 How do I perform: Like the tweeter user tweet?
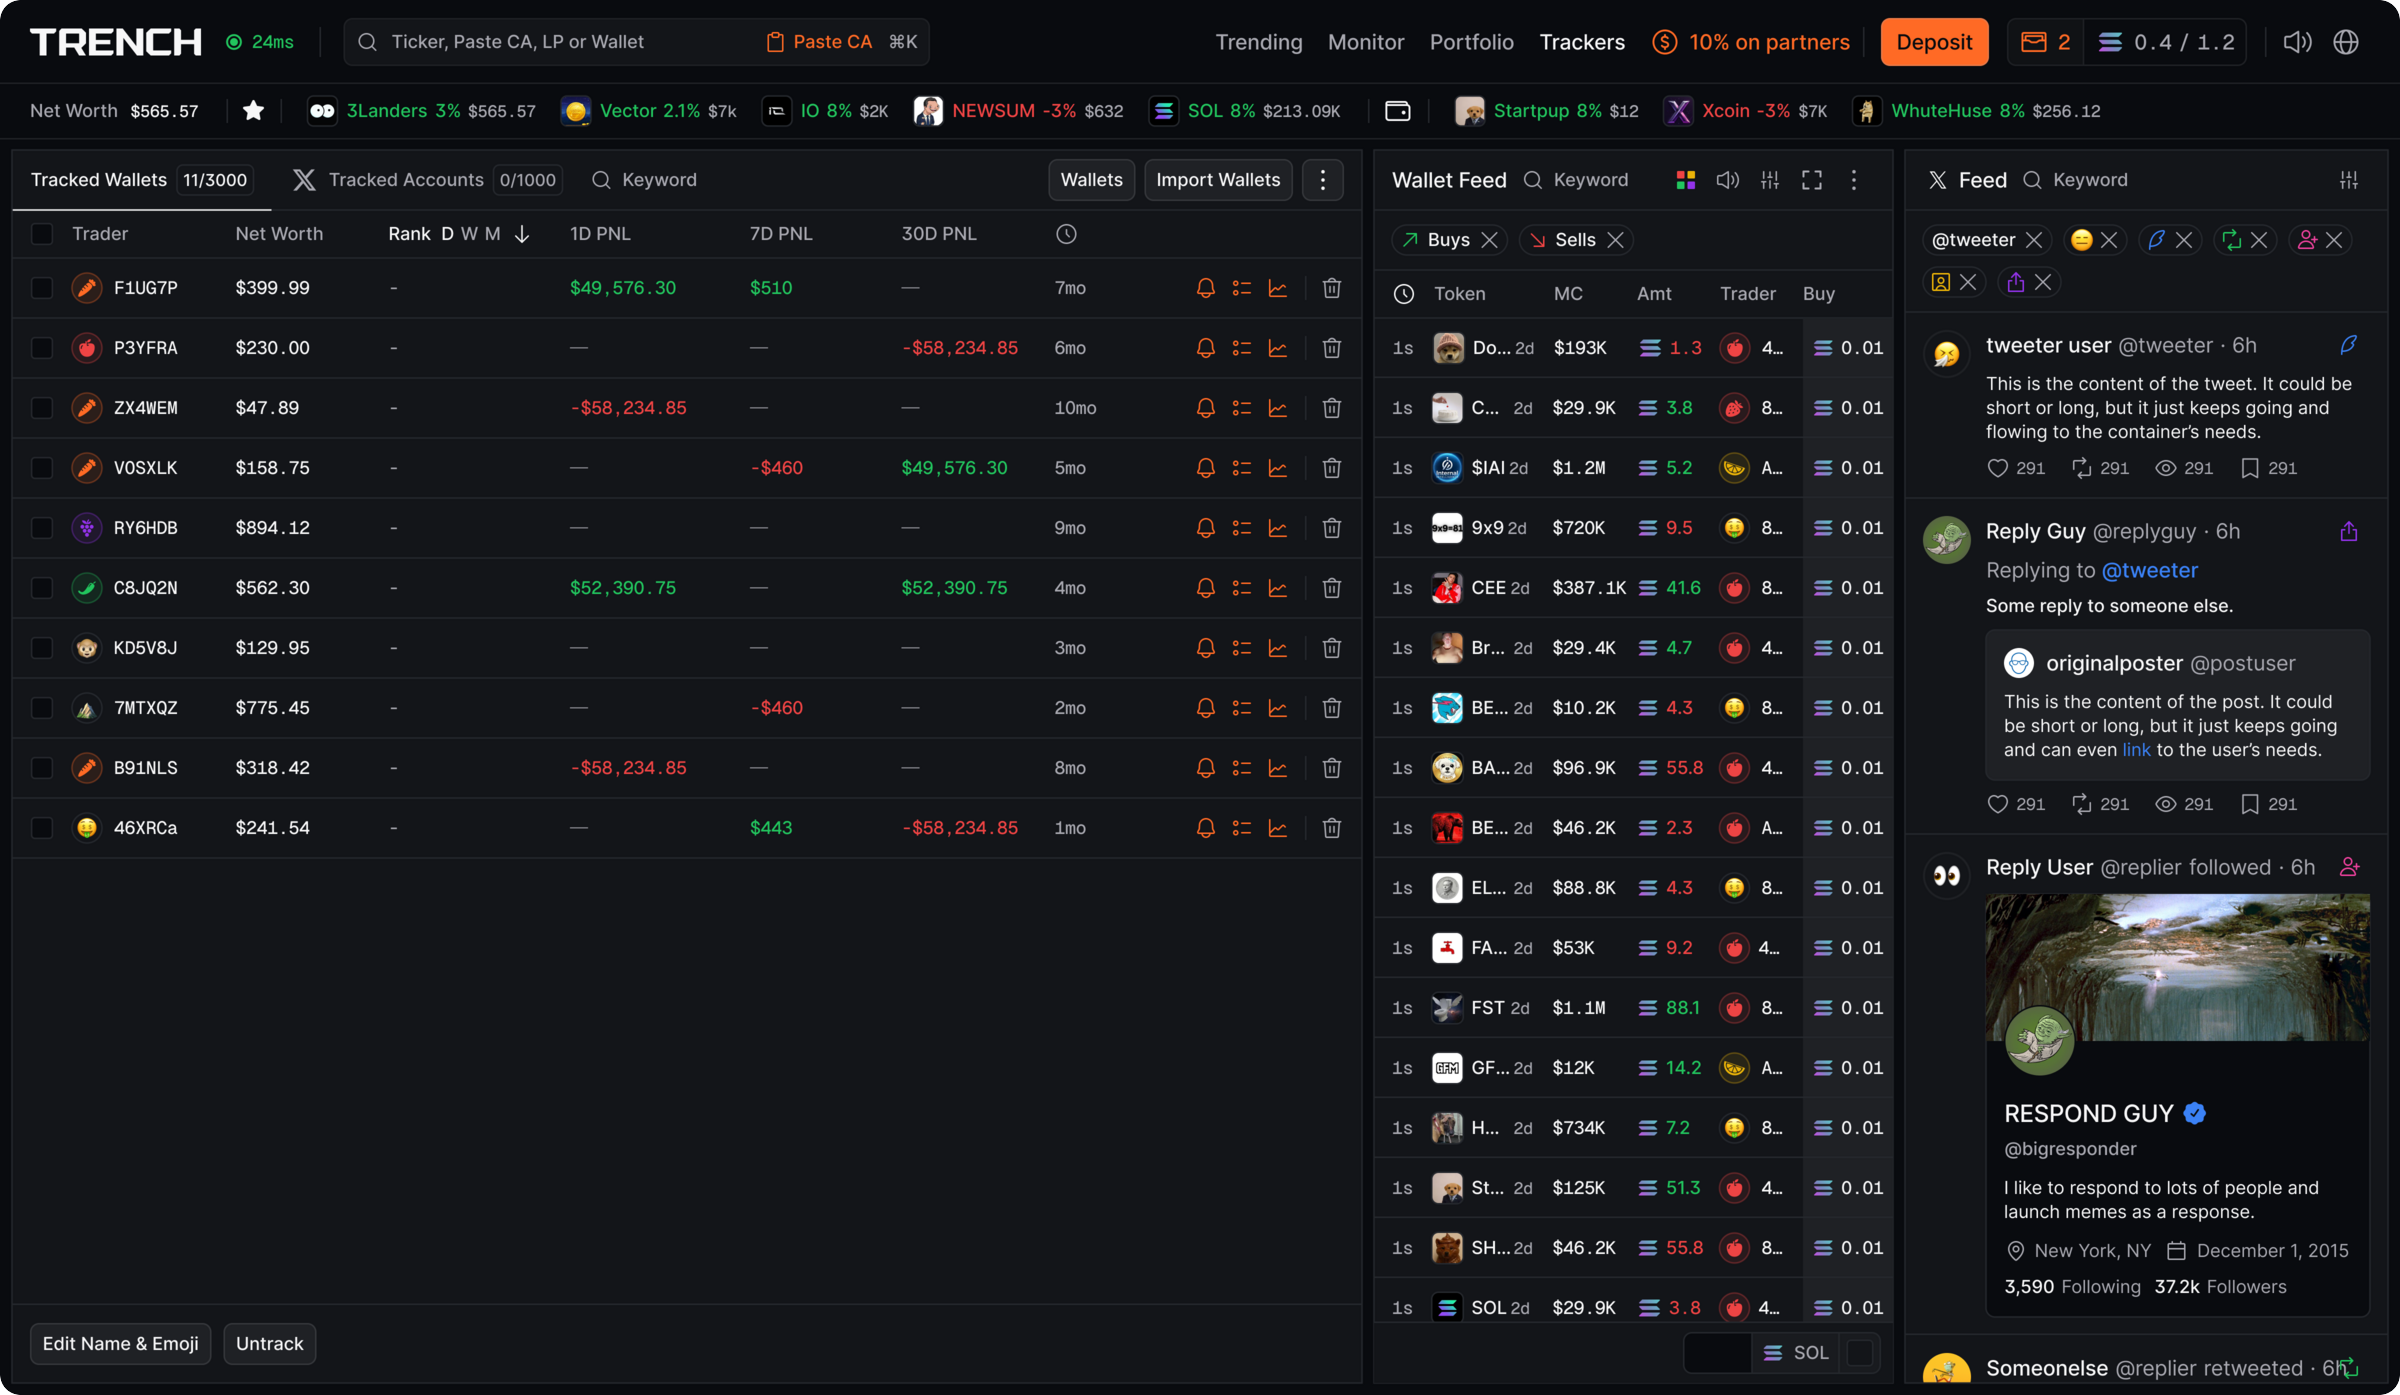pos(1997,468)
